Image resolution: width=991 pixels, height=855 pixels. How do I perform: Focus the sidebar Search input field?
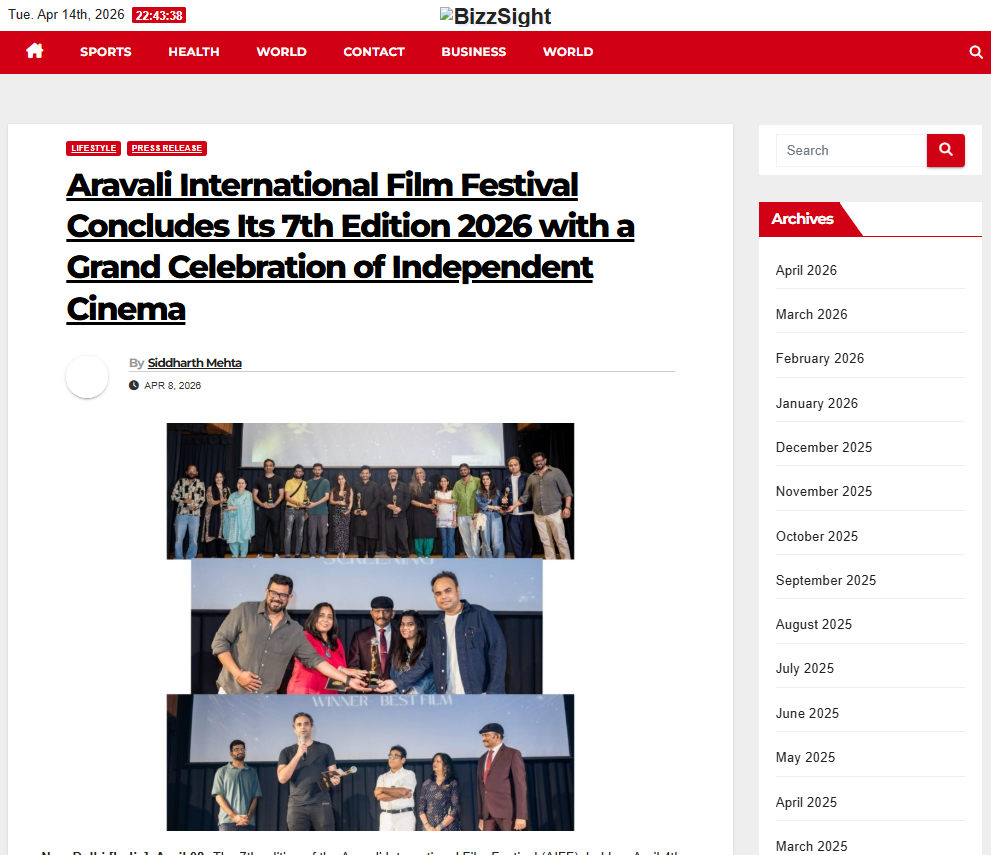(x=851, y=150)
